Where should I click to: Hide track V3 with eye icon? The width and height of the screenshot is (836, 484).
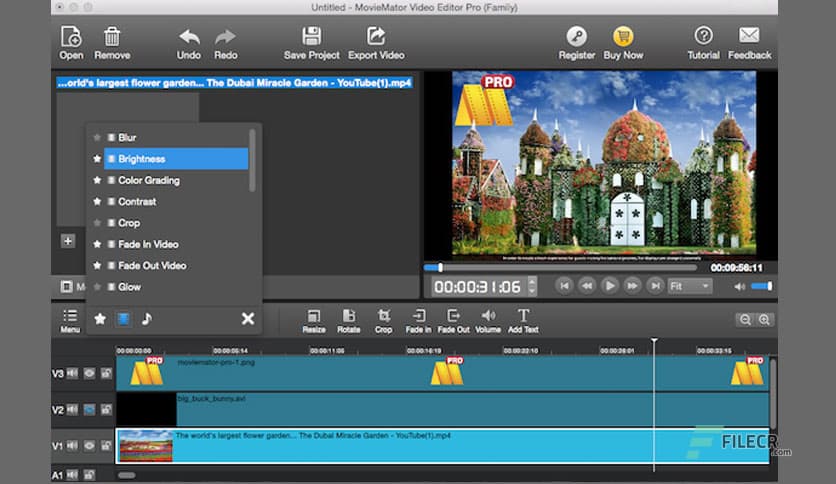click(89, 373)
